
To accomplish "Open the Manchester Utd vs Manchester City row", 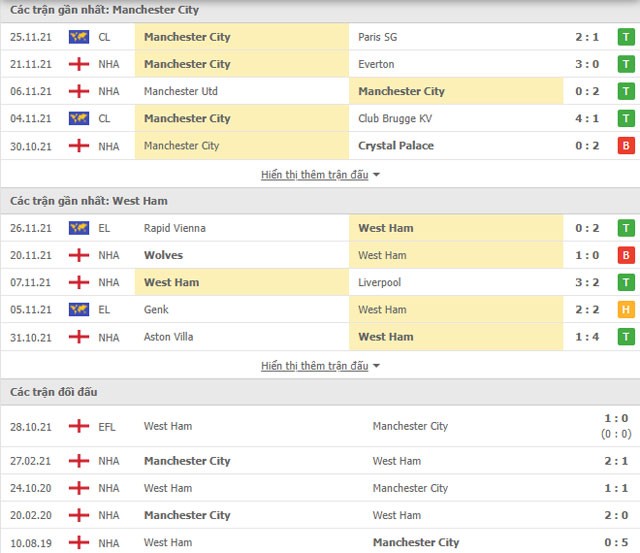I will (320, 91).
